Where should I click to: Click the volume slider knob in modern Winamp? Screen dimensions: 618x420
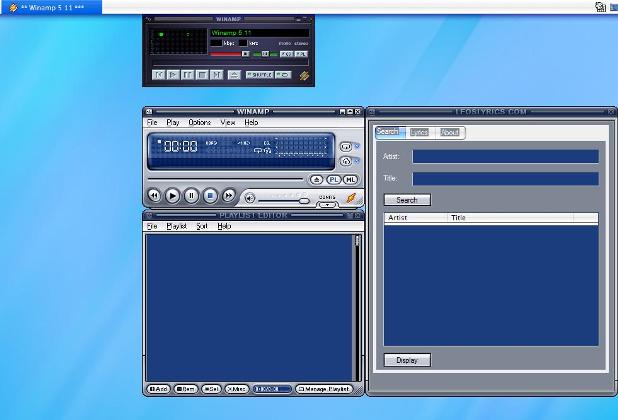coord(304,201)
